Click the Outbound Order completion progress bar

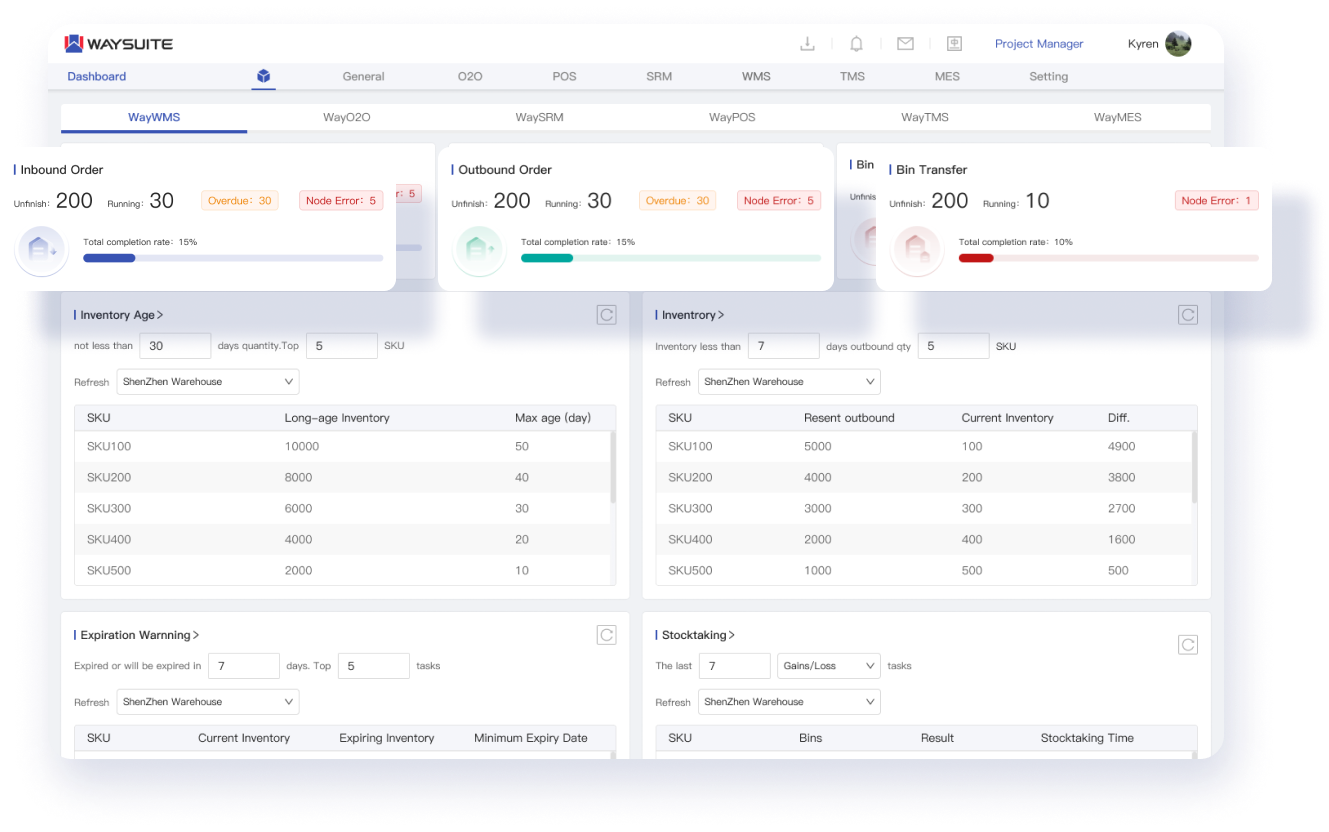pos(670,258)
